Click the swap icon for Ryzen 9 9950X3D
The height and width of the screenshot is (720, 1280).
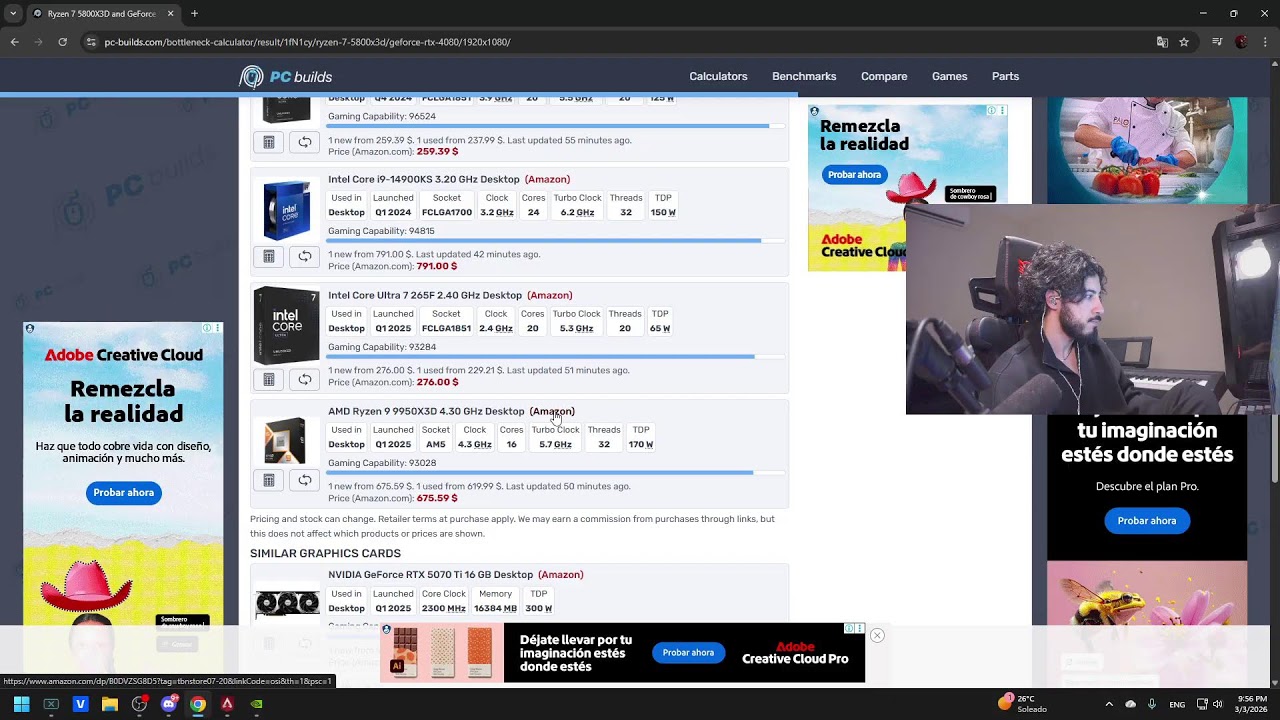coord(305,481)
